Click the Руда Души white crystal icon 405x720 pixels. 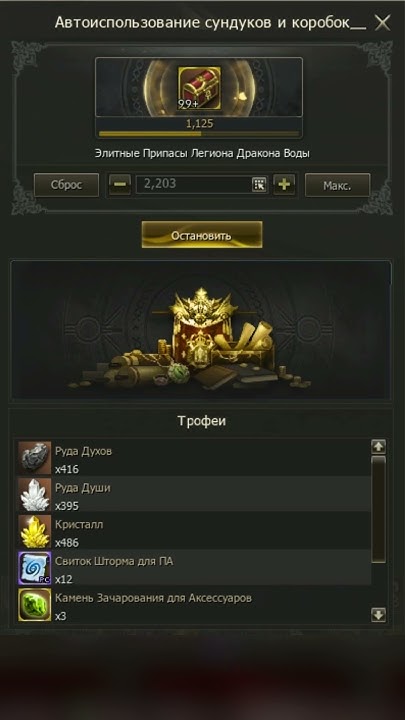[34, 495]
